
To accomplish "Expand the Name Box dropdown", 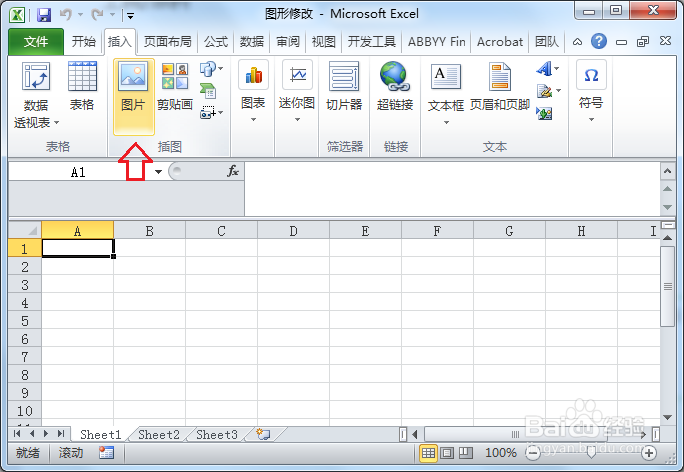I will (x=158, y=171).
